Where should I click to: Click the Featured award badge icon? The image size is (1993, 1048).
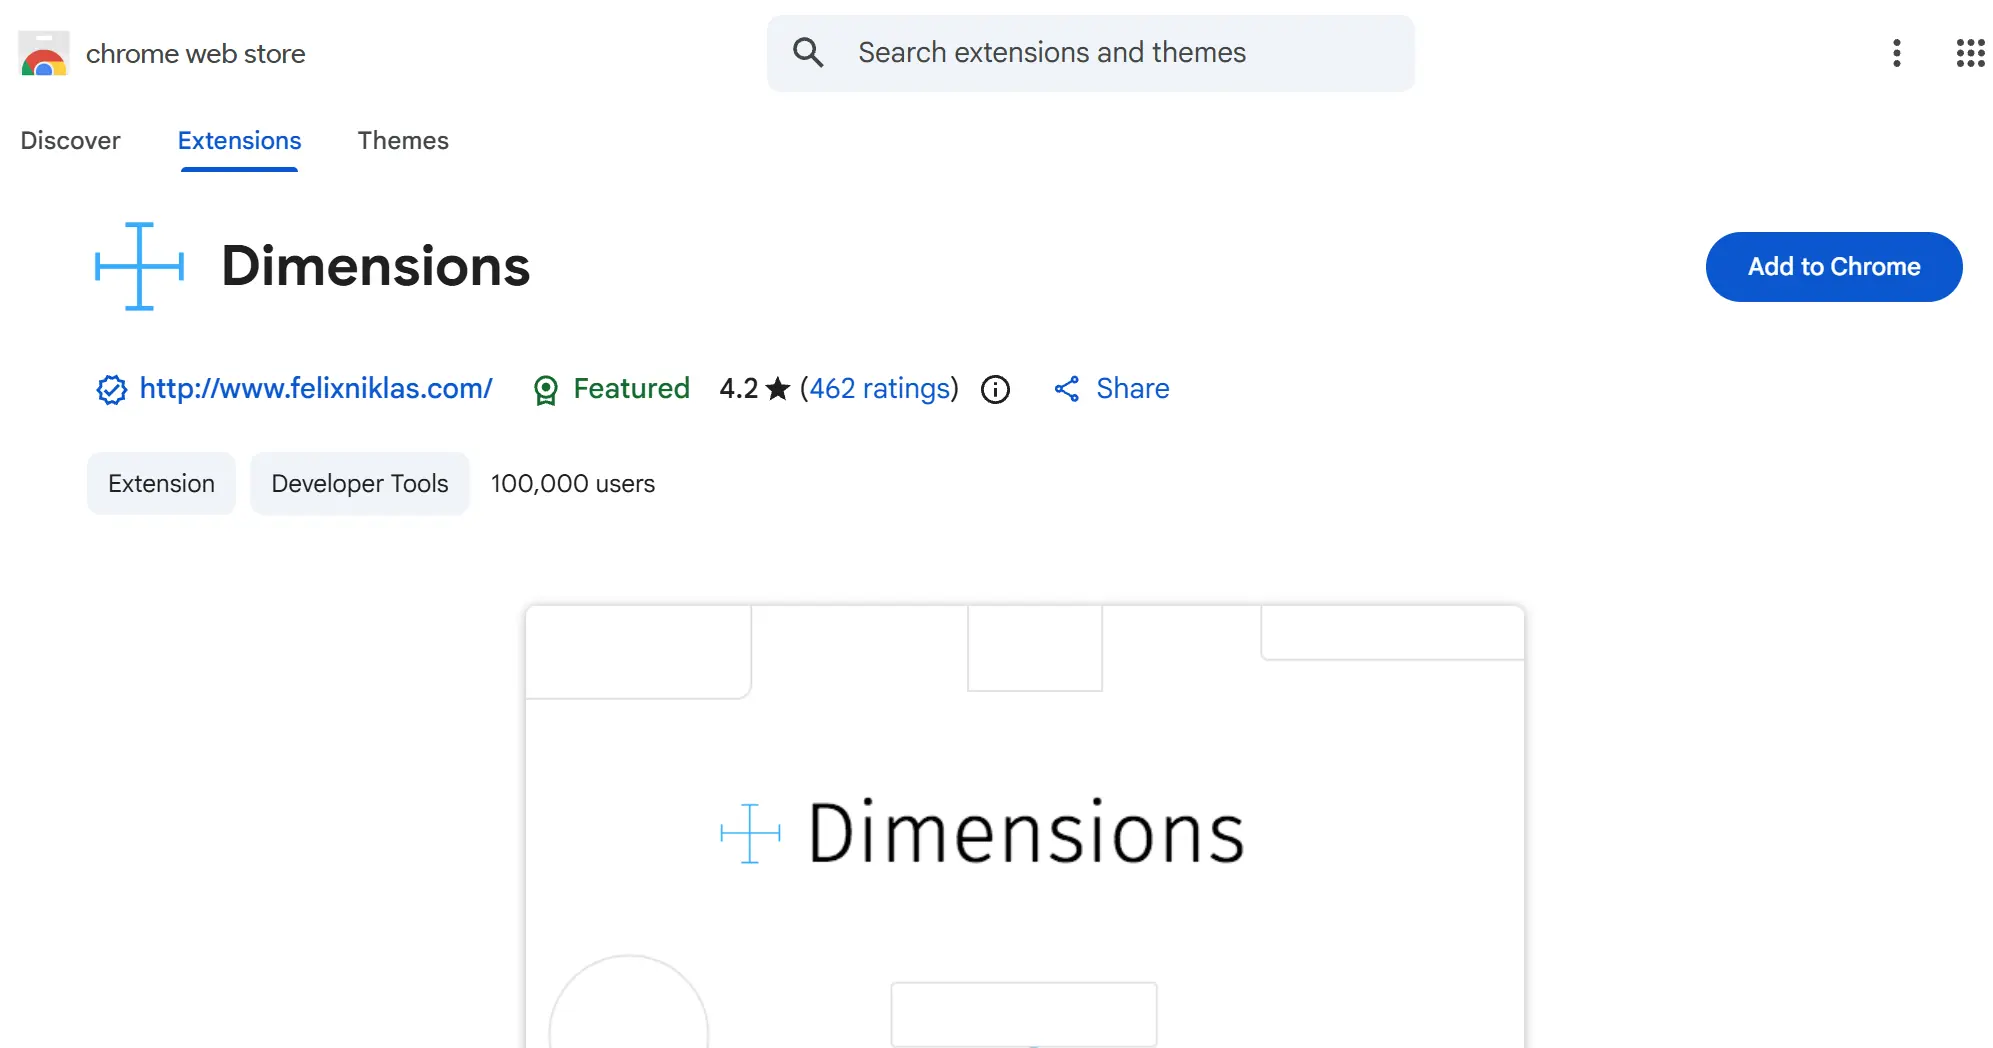[x=545, y=390]
